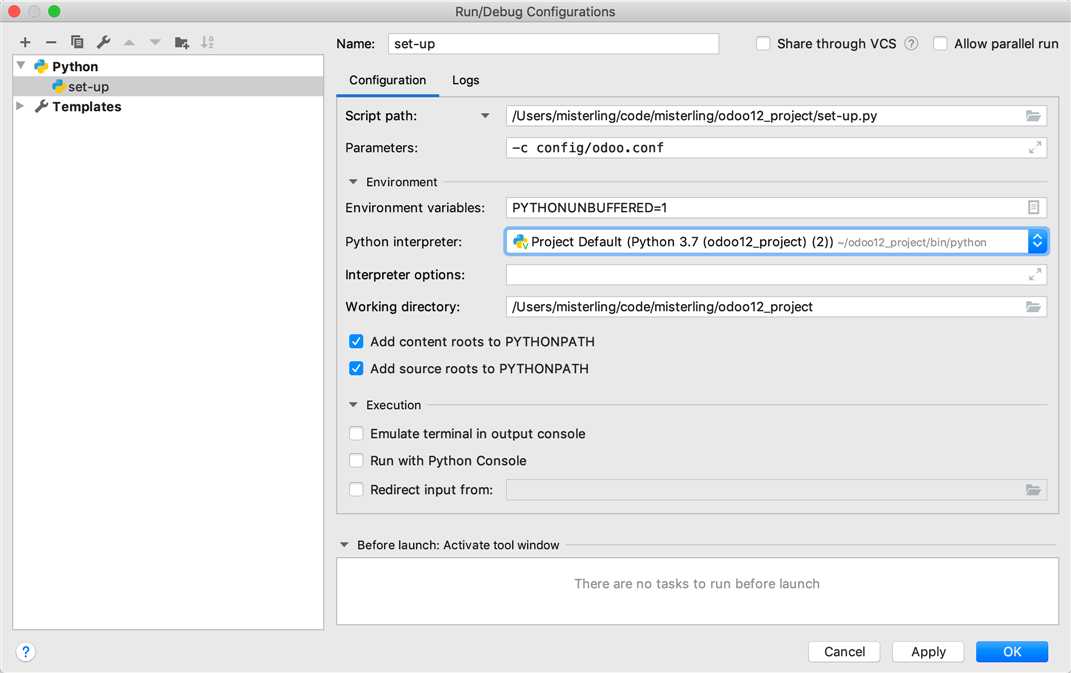Screen dimensions: 1071x673
Task: Enable Allow parallel run checkbox
Action: 940,44
